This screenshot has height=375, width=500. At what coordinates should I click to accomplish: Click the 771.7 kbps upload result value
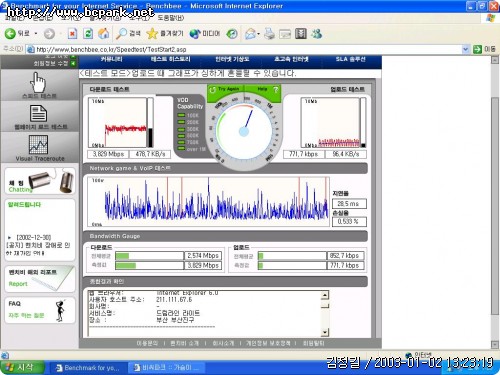pos(304,154)
